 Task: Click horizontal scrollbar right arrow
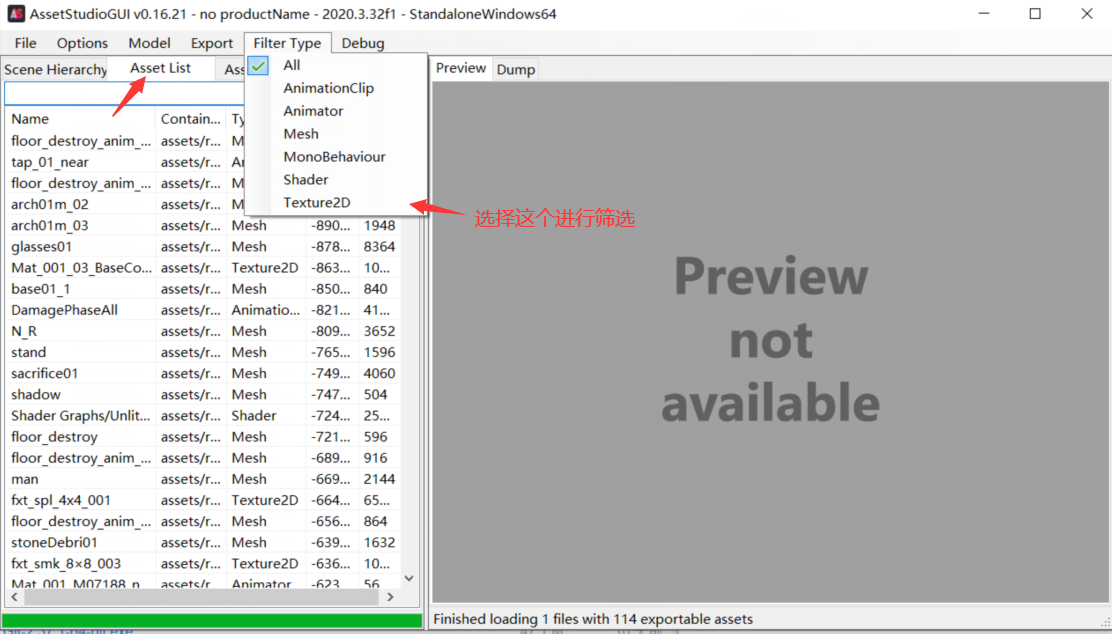click(390, 597)
